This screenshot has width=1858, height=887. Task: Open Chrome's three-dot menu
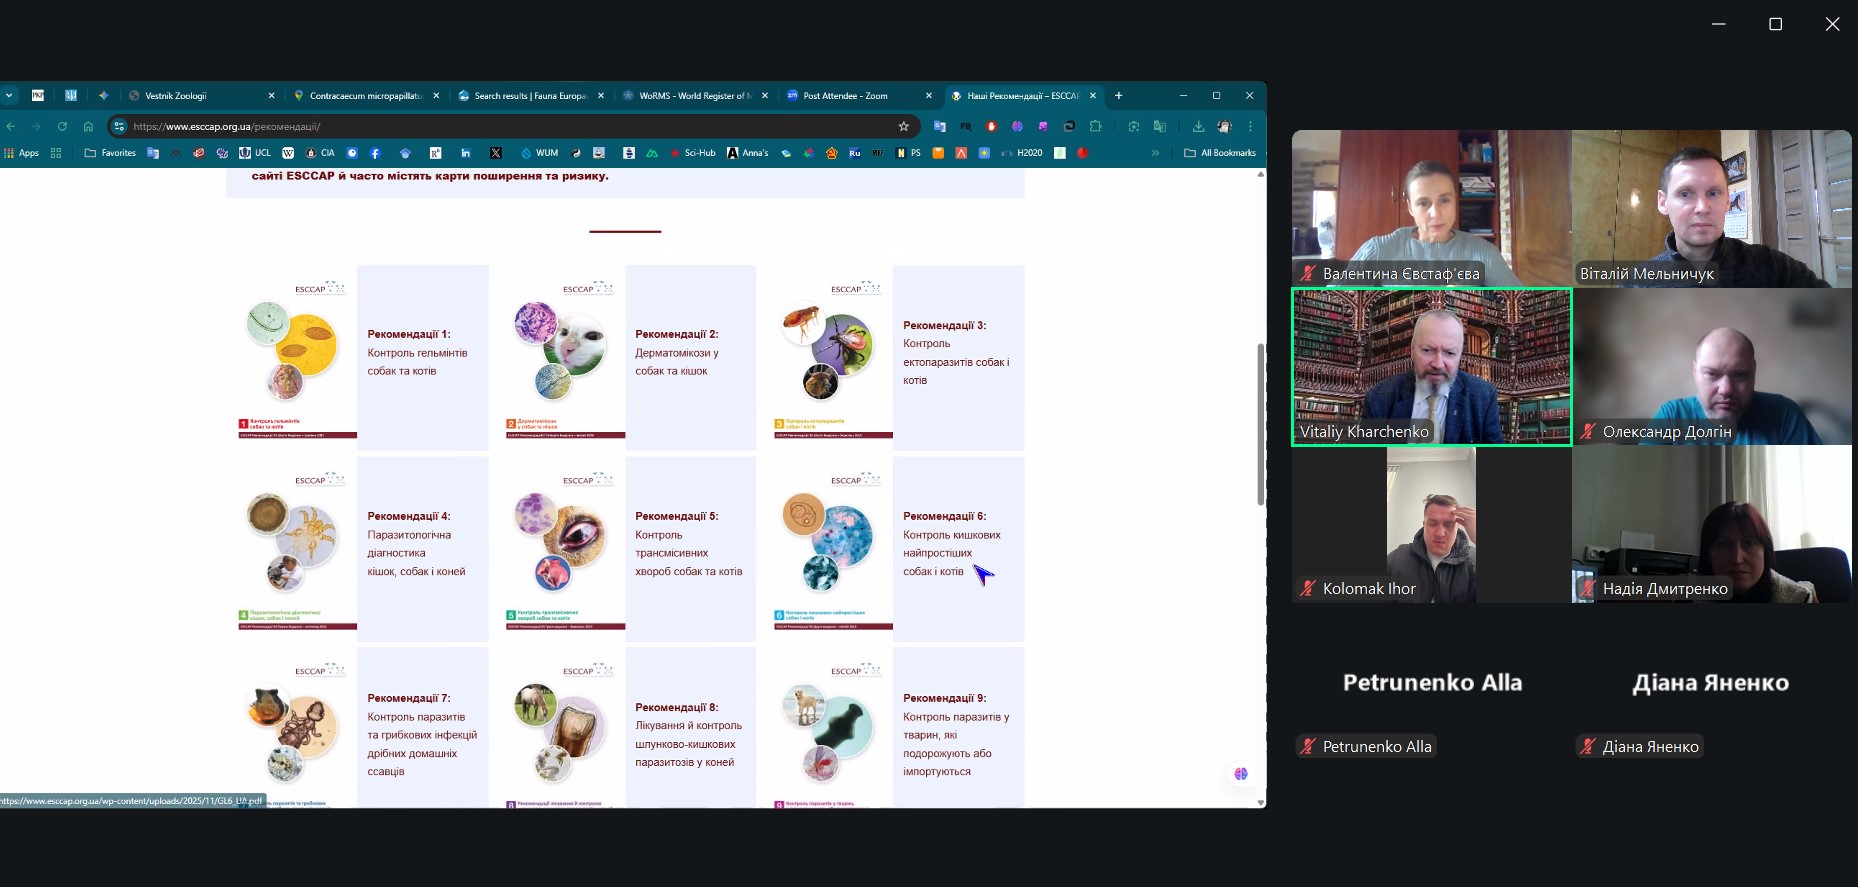click(x=1250, y=126)
